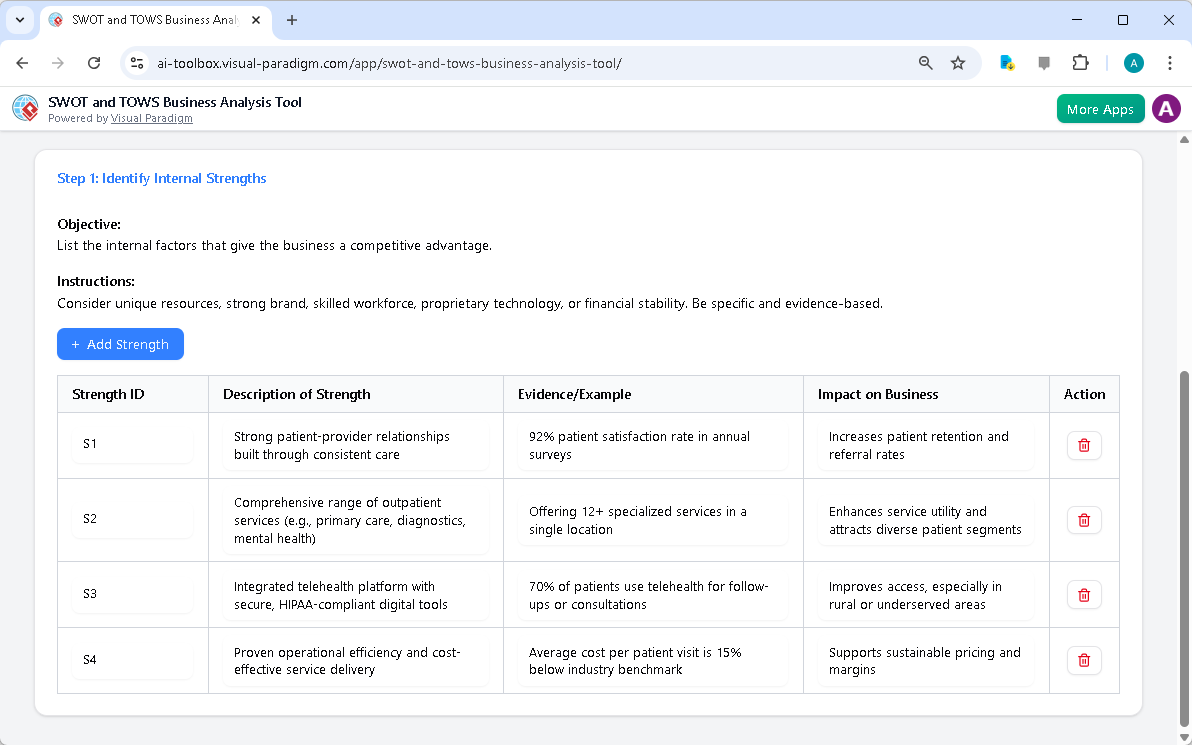
Task: Reload the page using the refresh icon
Action: (x=94, y=62)
